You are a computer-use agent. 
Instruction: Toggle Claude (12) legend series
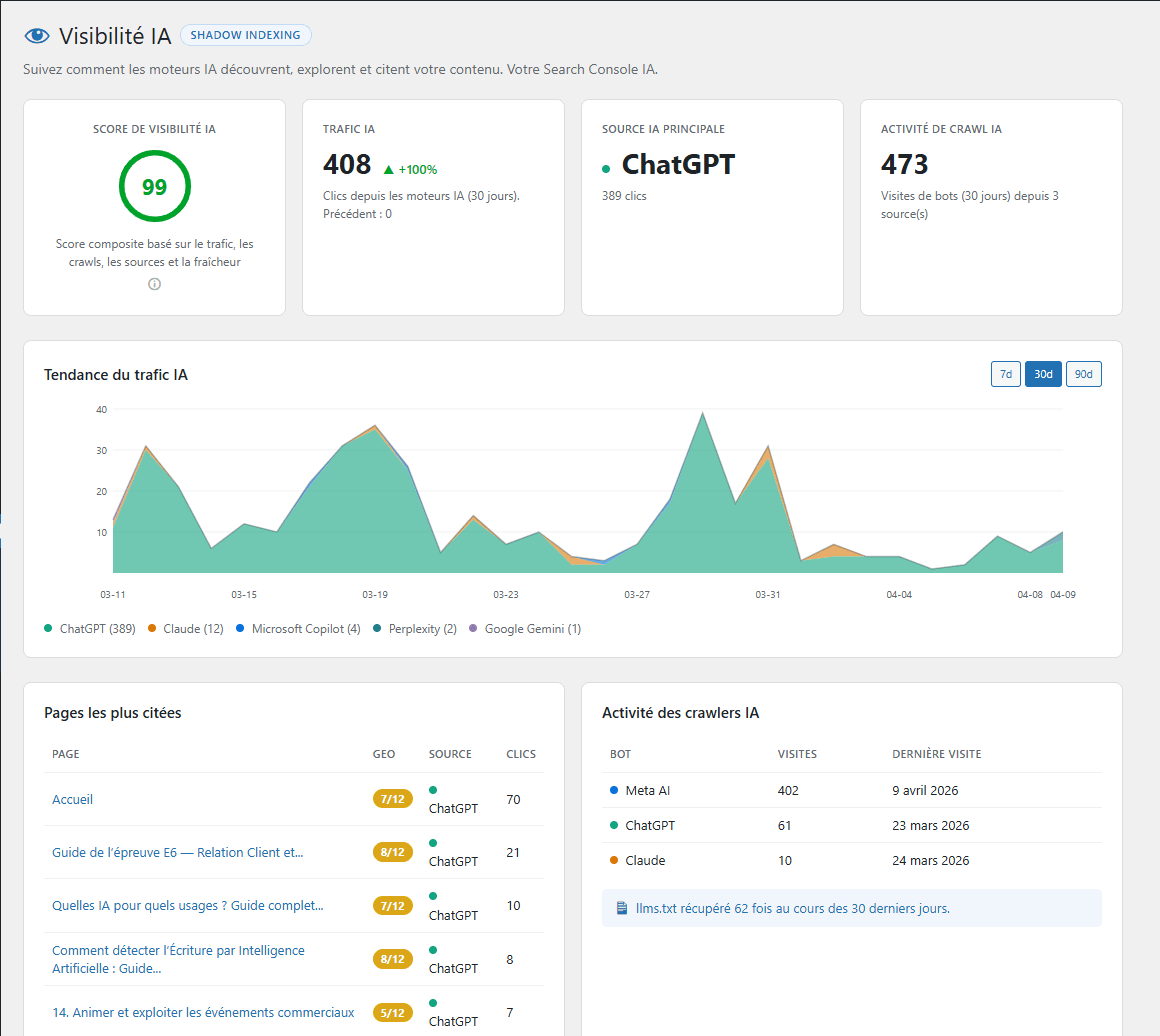[186, 628]
